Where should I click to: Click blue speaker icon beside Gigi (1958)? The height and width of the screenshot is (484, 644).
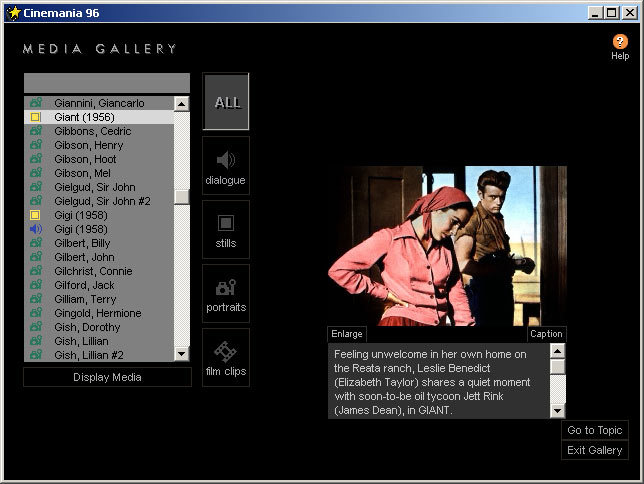point(36,229)
